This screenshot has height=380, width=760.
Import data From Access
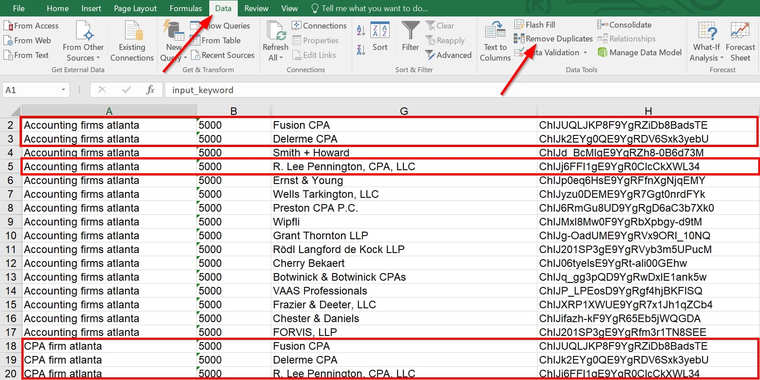32,26
